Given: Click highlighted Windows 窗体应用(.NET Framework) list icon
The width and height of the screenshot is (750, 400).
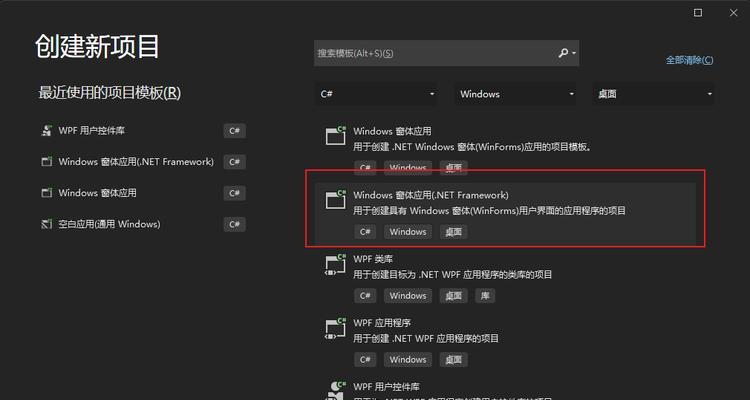Looking at the screenshot, I should click(x=335, y=200).
